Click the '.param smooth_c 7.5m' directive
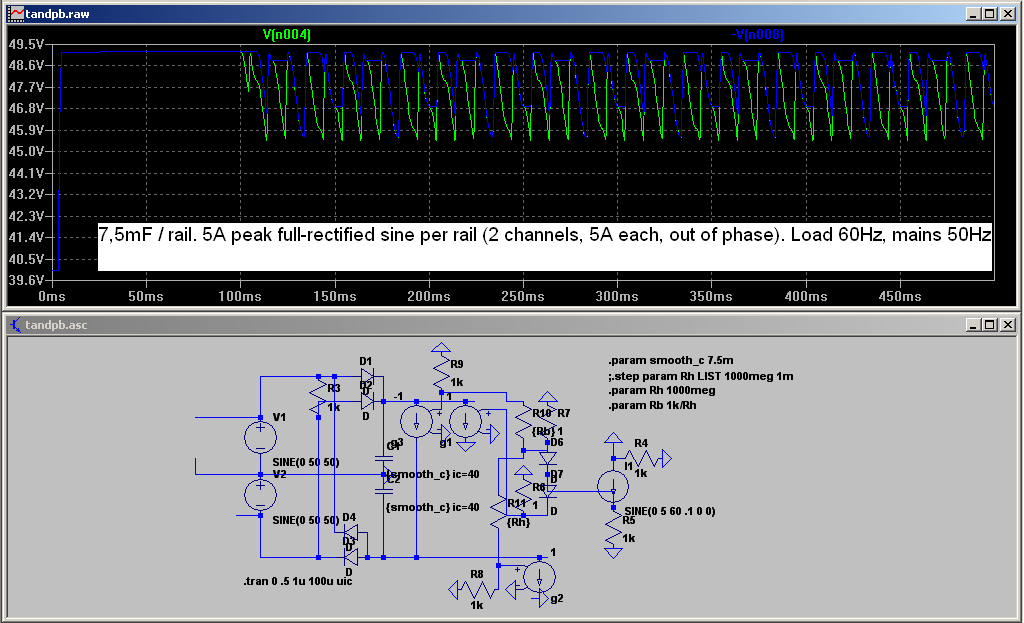Viewport: 1024px width, 623px height. [671, 360]
